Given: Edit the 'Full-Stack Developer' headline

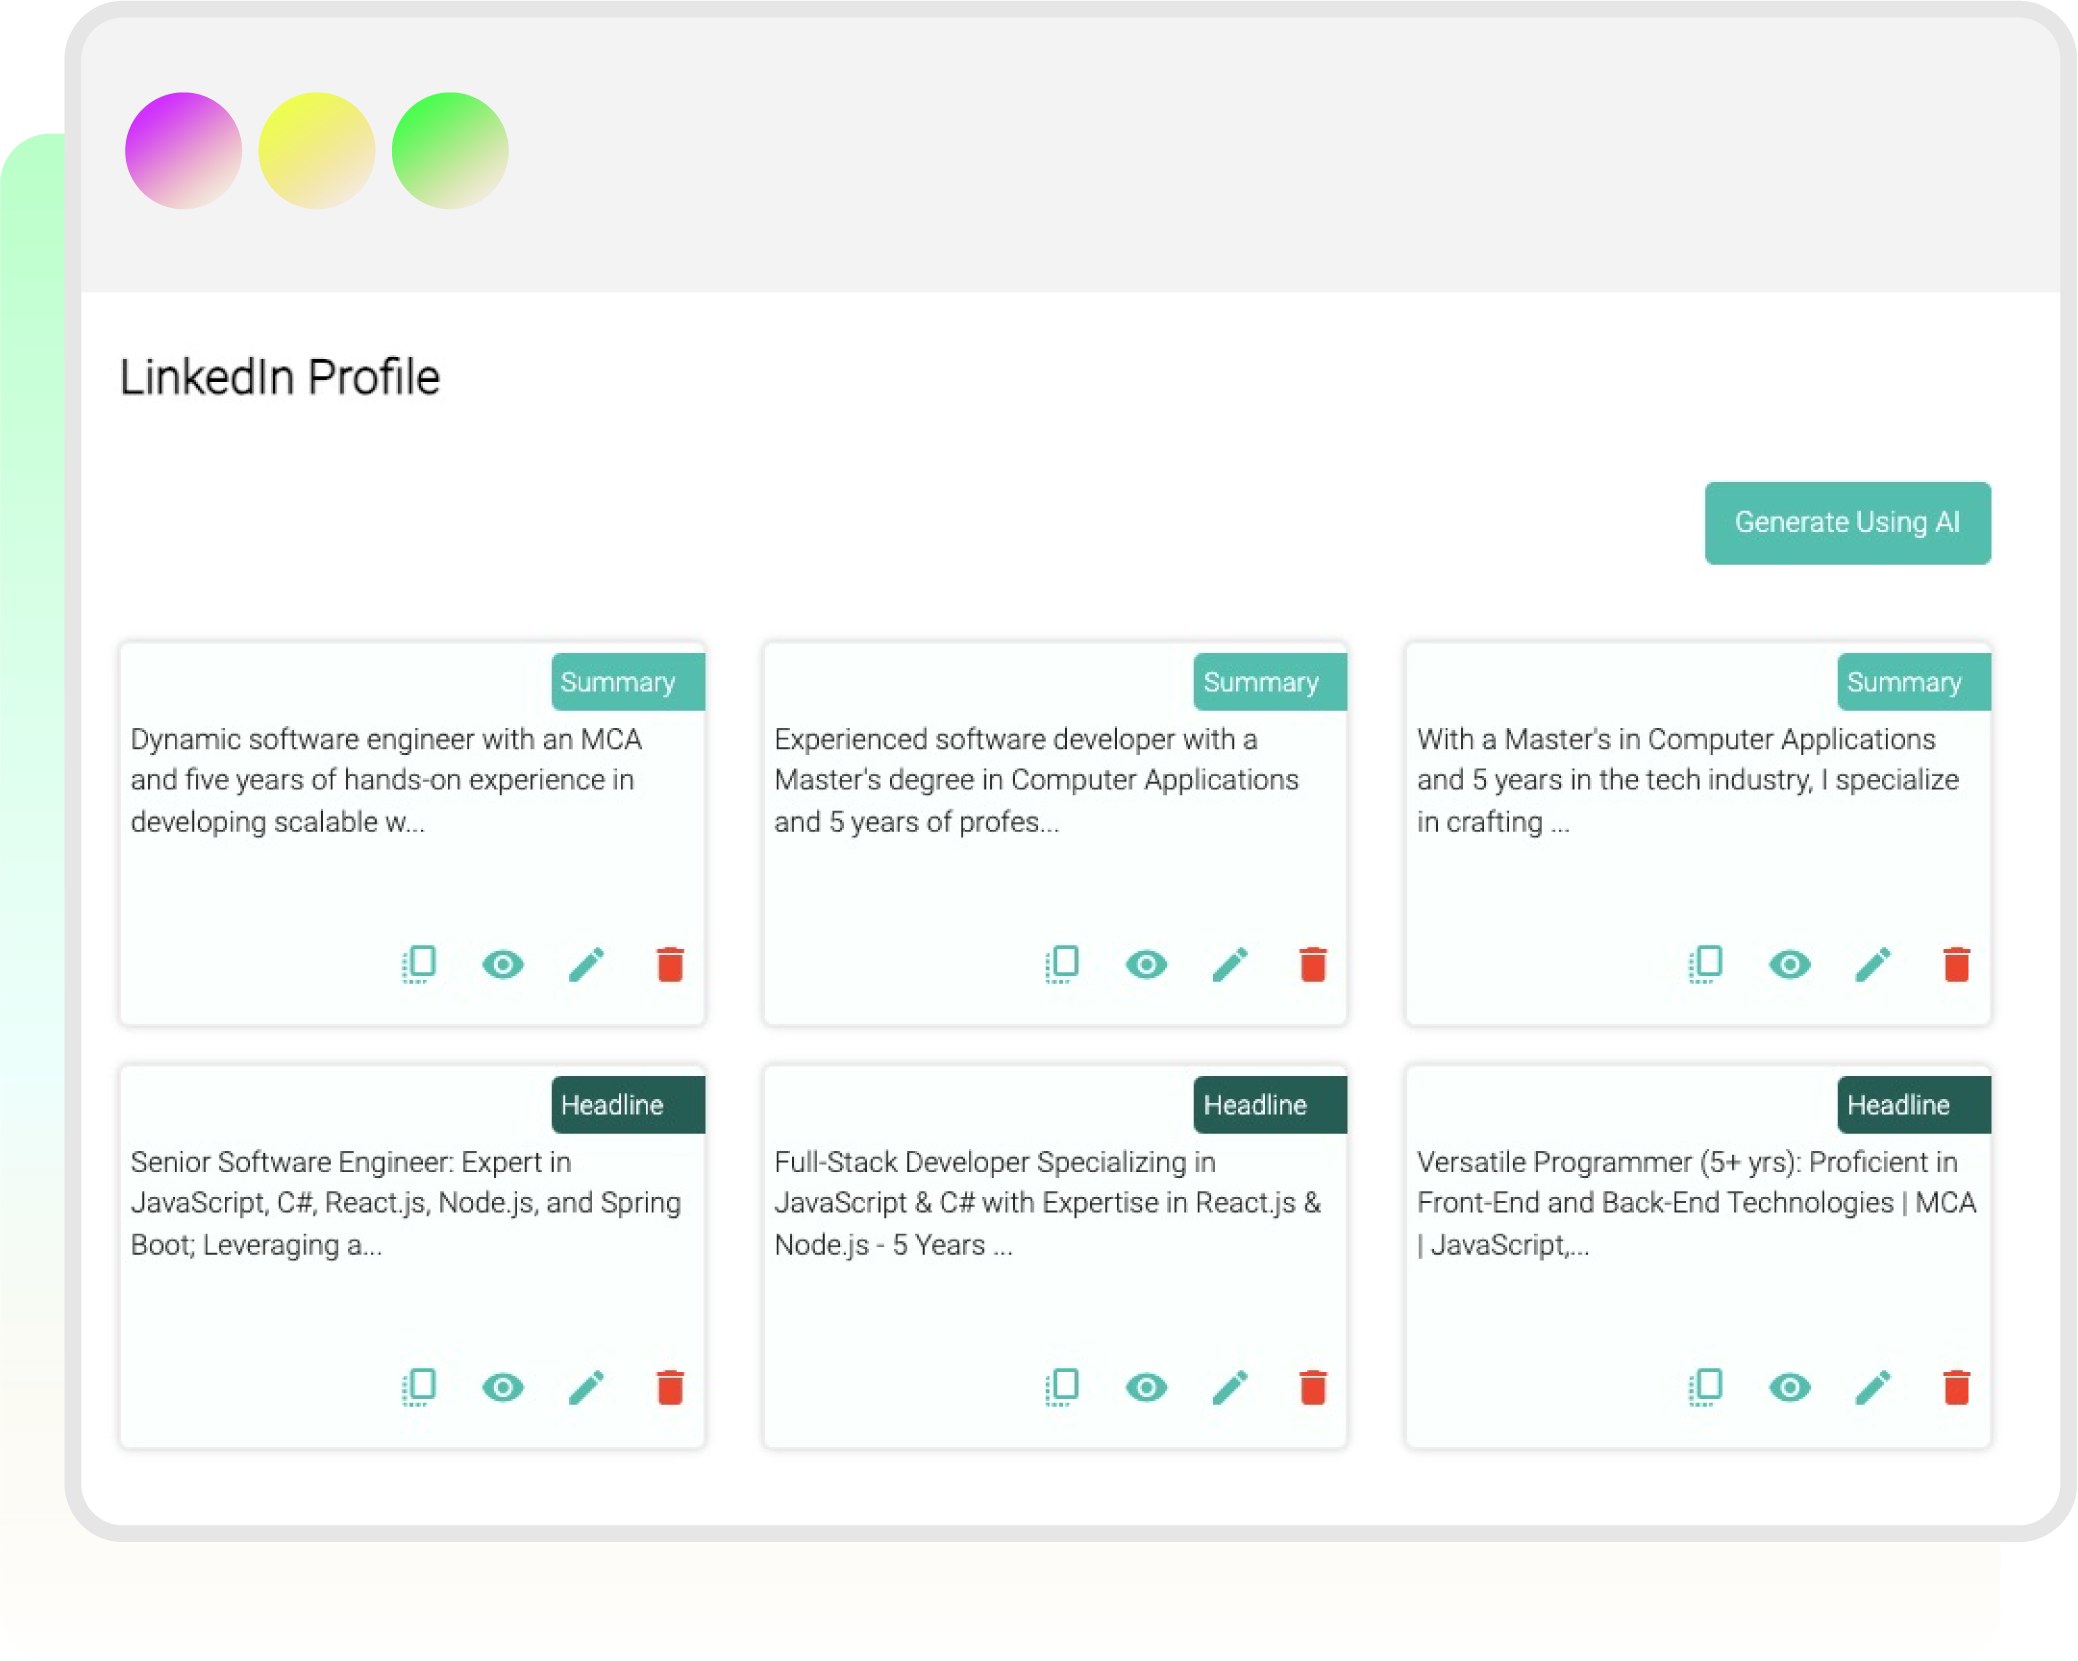Looking at the screenshot, I should (x=1230, y=1387).
